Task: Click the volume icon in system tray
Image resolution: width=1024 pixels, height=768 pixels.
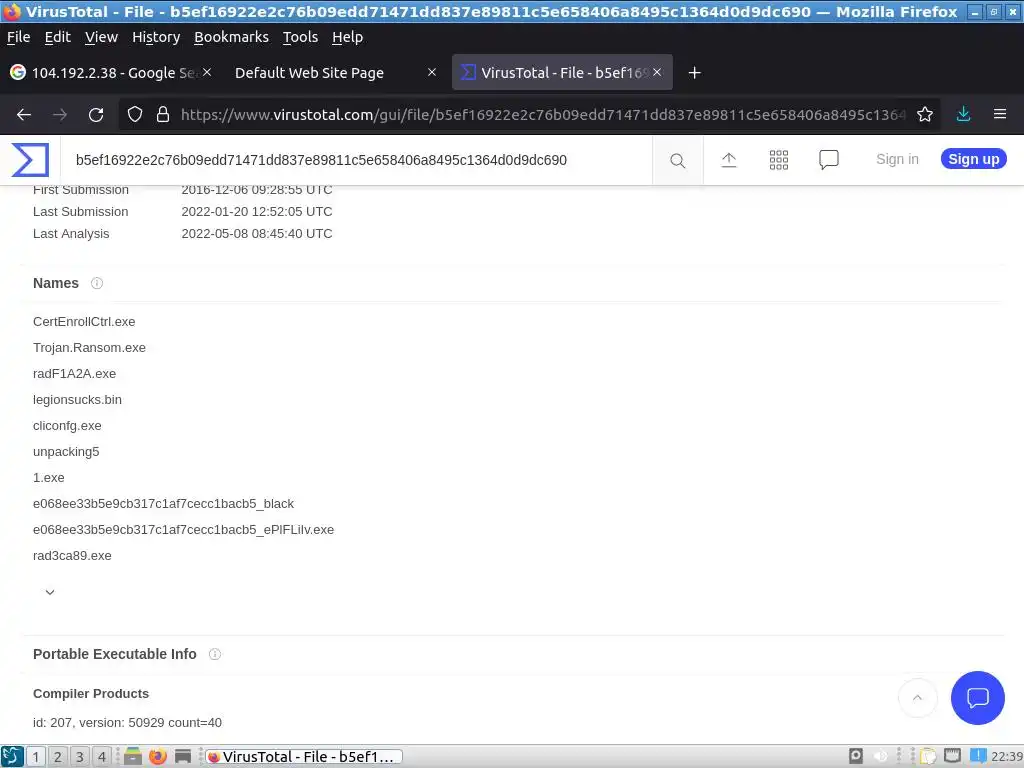Action: pos(880,756)
